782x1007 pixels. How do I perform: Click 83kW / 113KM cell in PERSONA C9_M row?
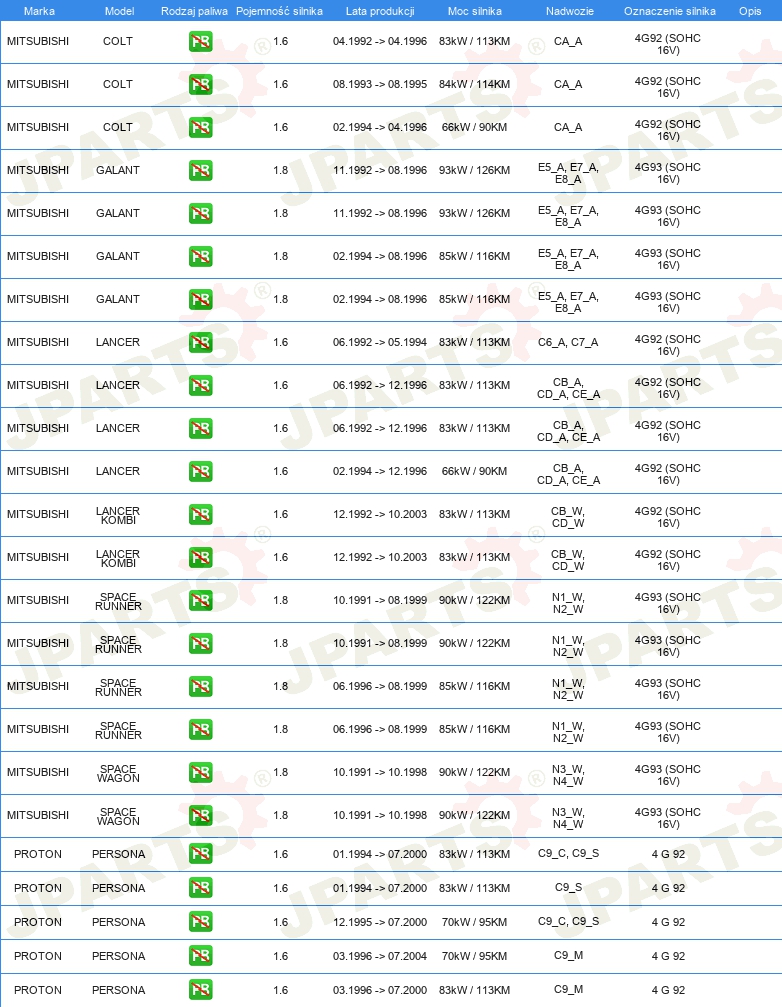(474, 990)
